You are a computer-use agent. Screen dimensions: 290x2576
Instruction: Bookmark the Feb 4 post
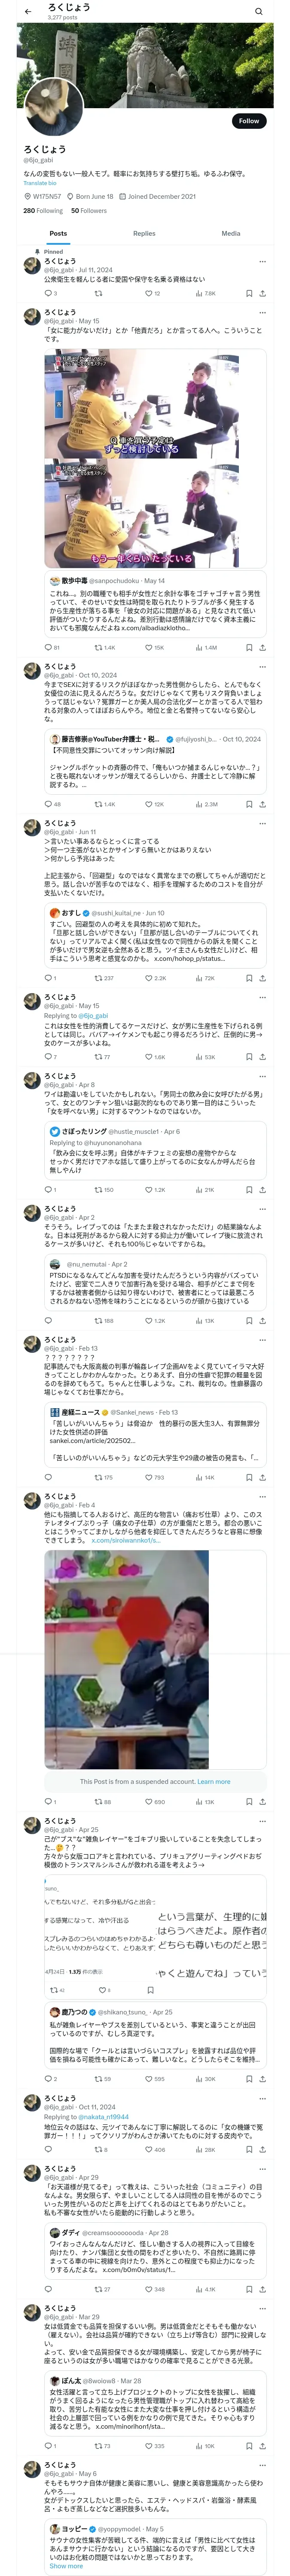pos(249,1802)
